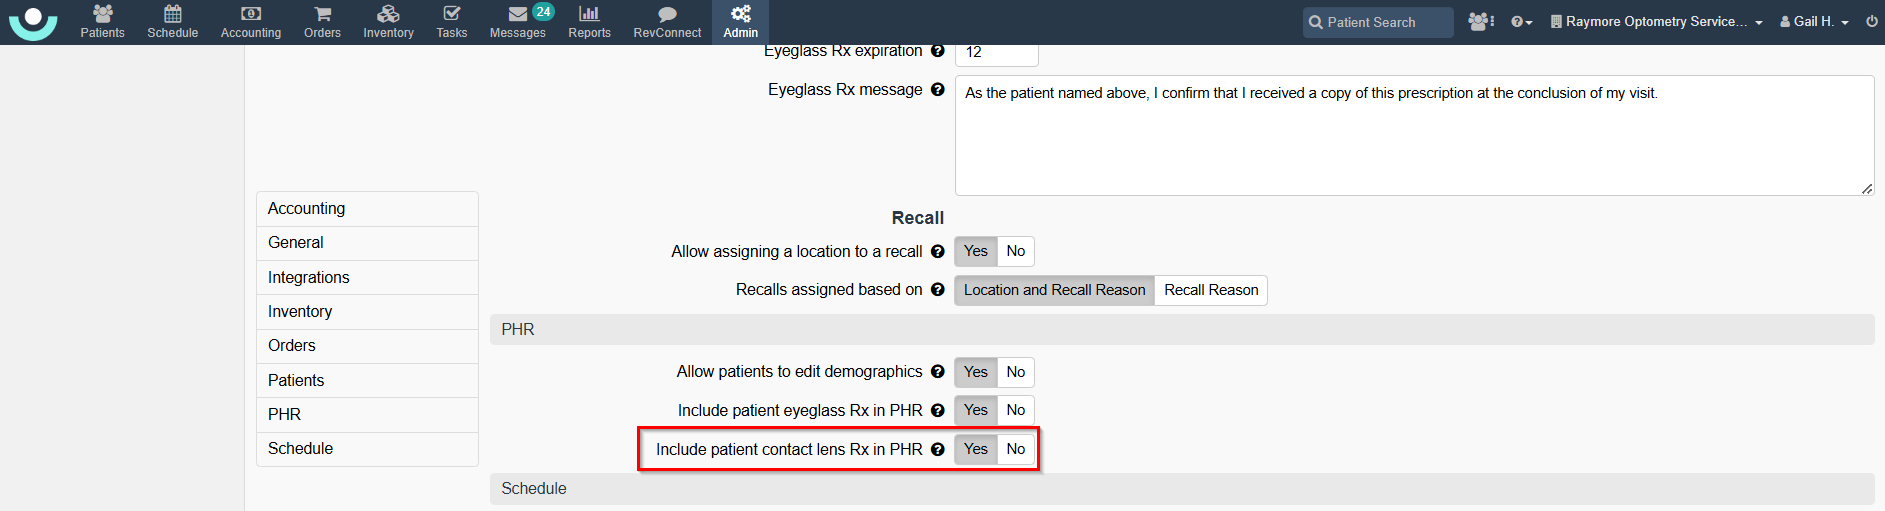Set contact lens Rx in PHR to No
Viewport: 1885px width, 511px height.
click(1016, 449)
